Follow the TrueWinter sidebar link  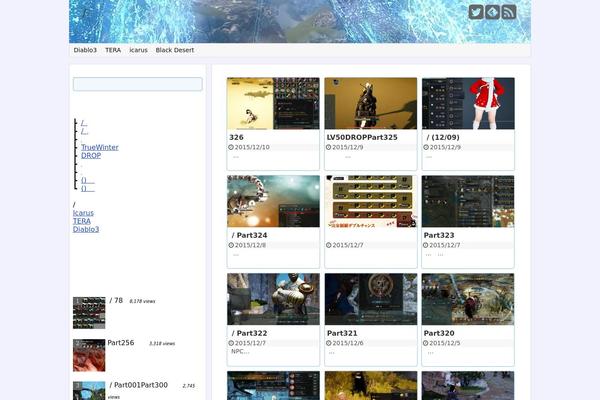tap(99, 147)
